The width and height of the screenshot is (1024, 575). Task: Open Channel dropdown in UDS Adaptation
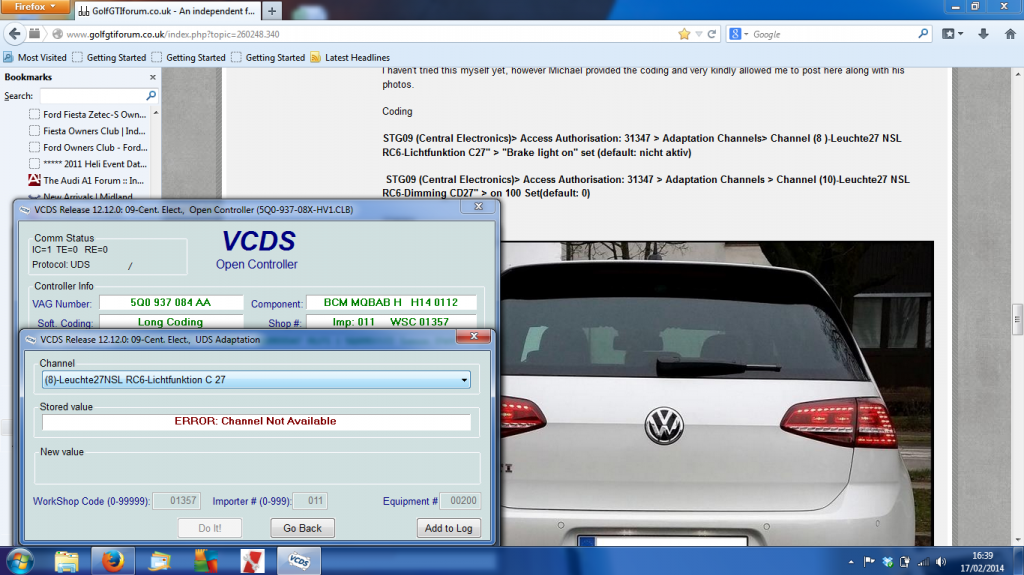[x=464, y=380]
